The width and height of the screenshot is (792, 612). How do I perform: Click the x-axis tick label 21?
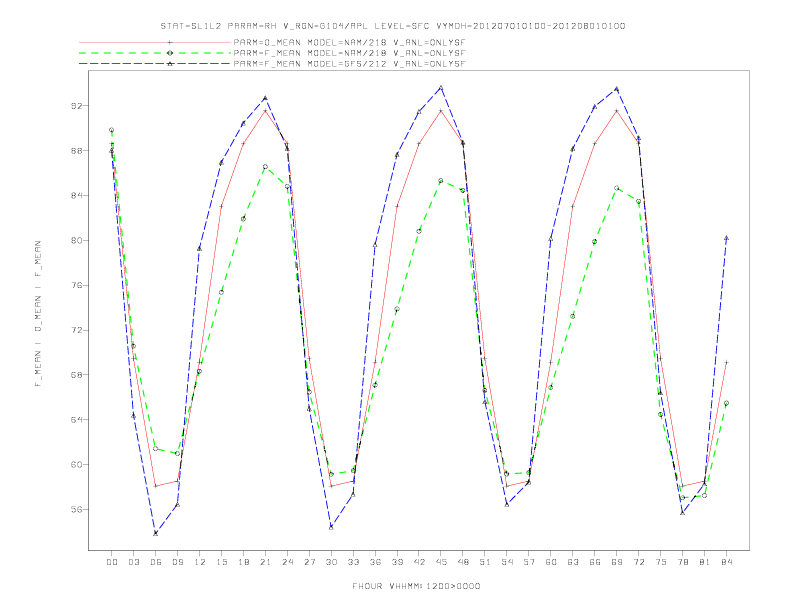click(265, 562)
